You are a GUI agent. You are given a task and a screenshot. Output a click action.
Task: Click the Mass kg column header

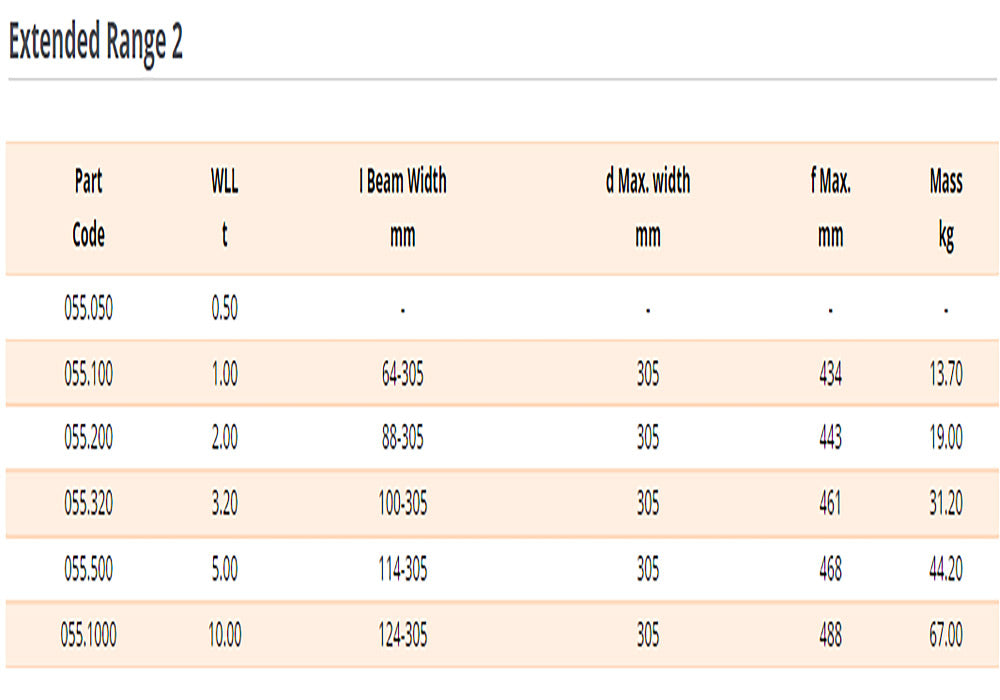click(x=946, y=208)
